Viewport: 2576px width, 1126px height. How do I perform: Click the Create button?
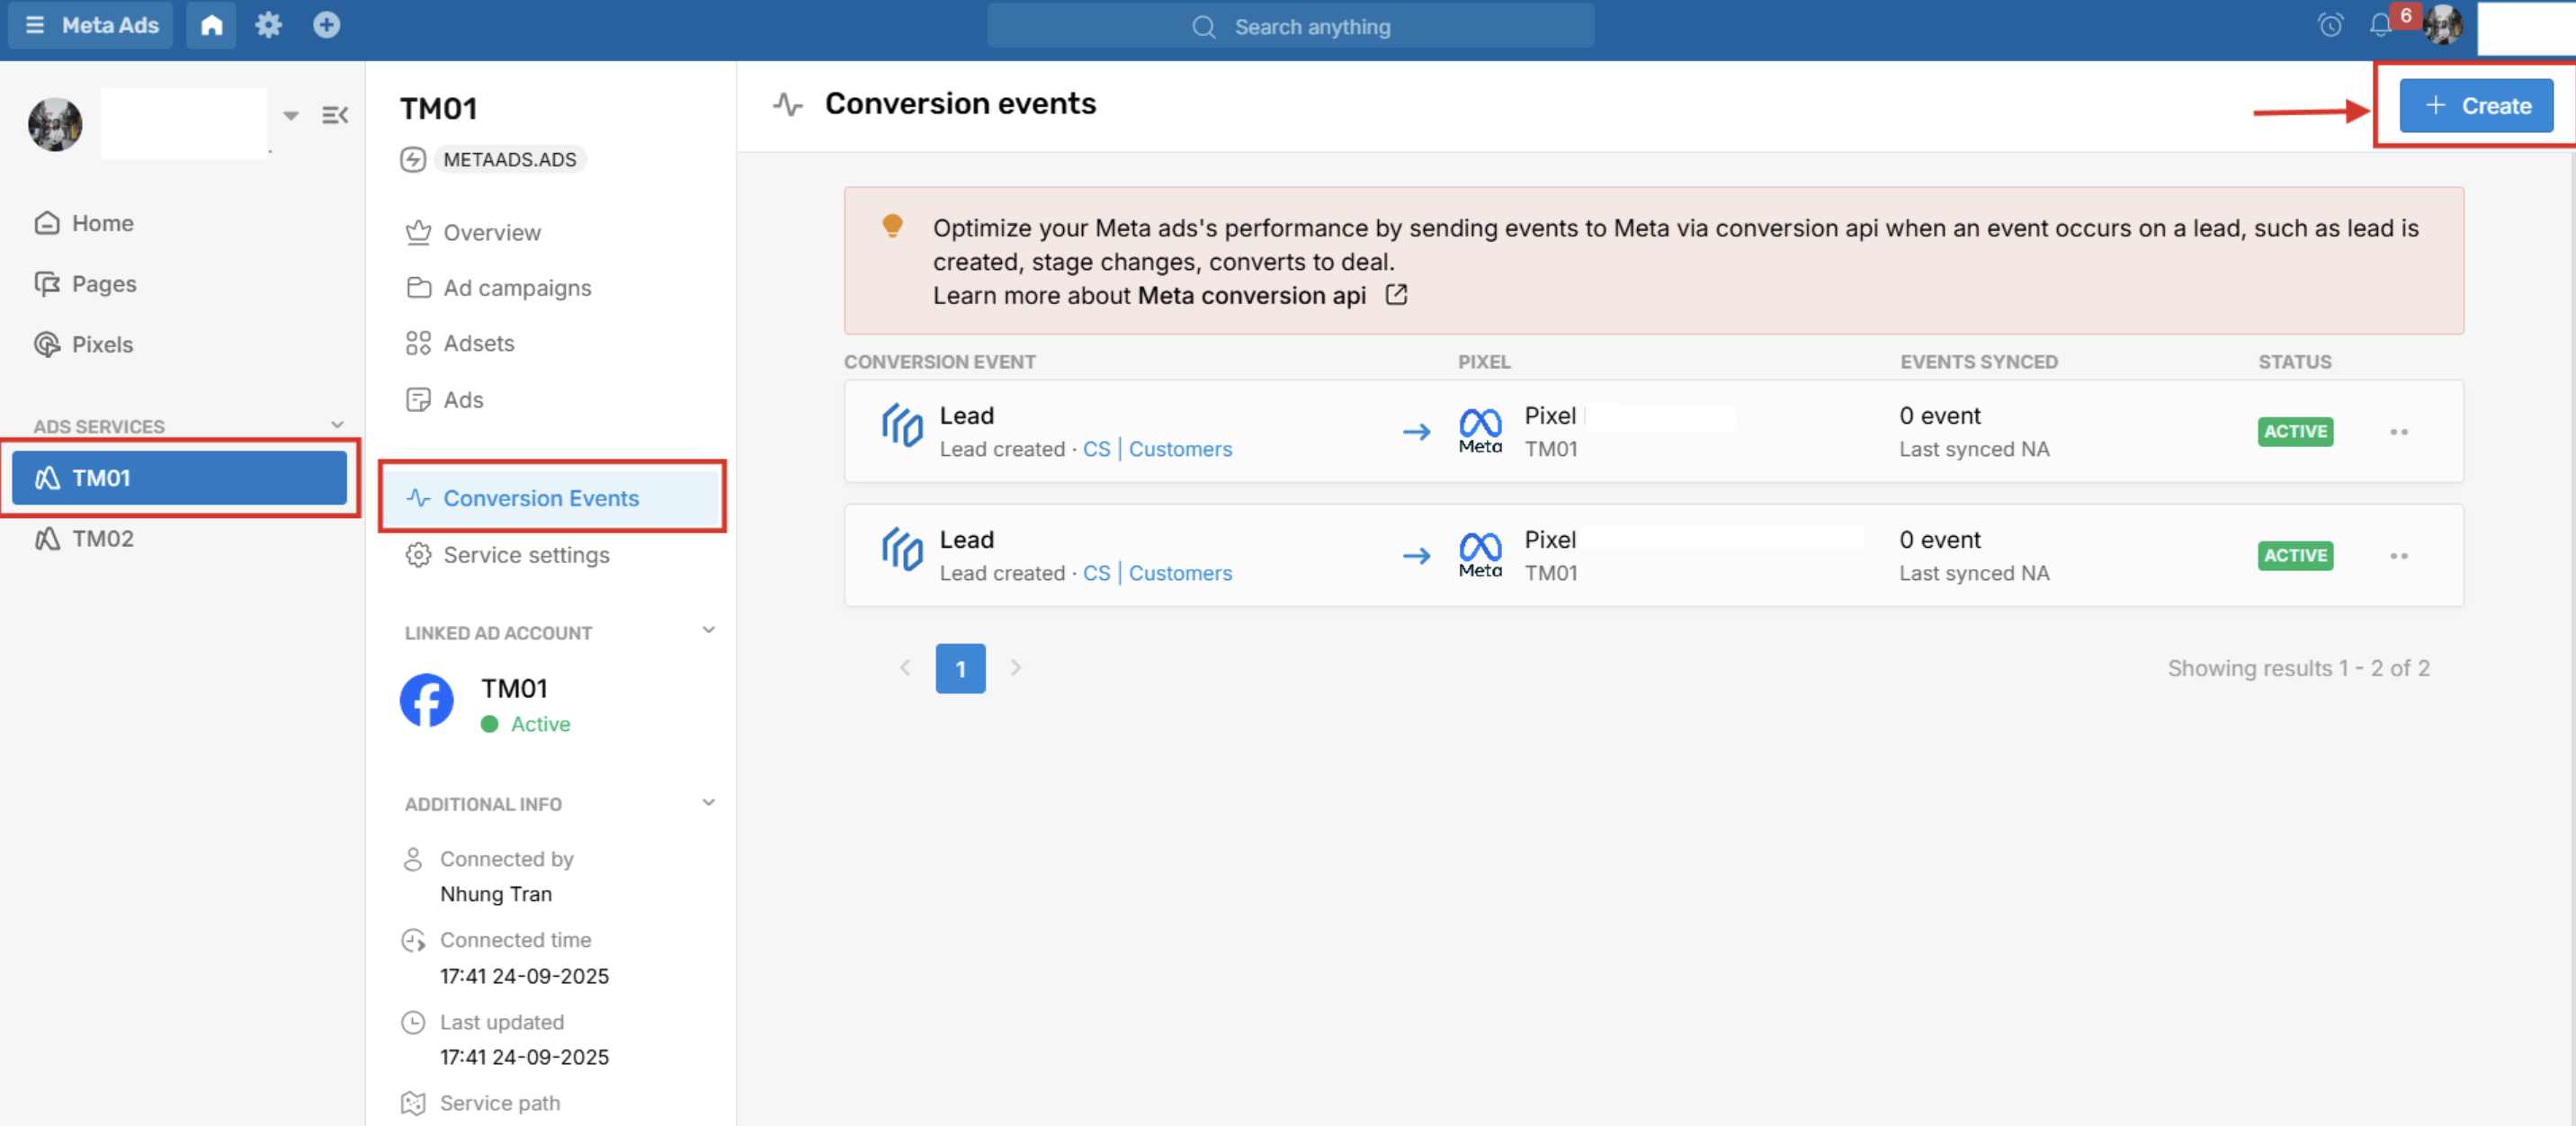[x=2475, y=105]
